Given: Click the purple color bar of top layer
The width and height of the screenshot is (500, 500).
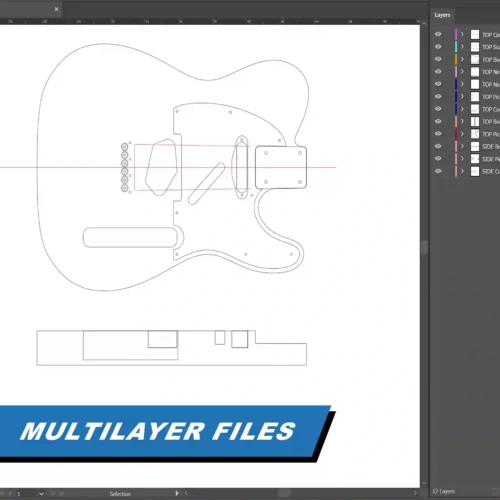Looking at the screenshot, I should (456, 34).
